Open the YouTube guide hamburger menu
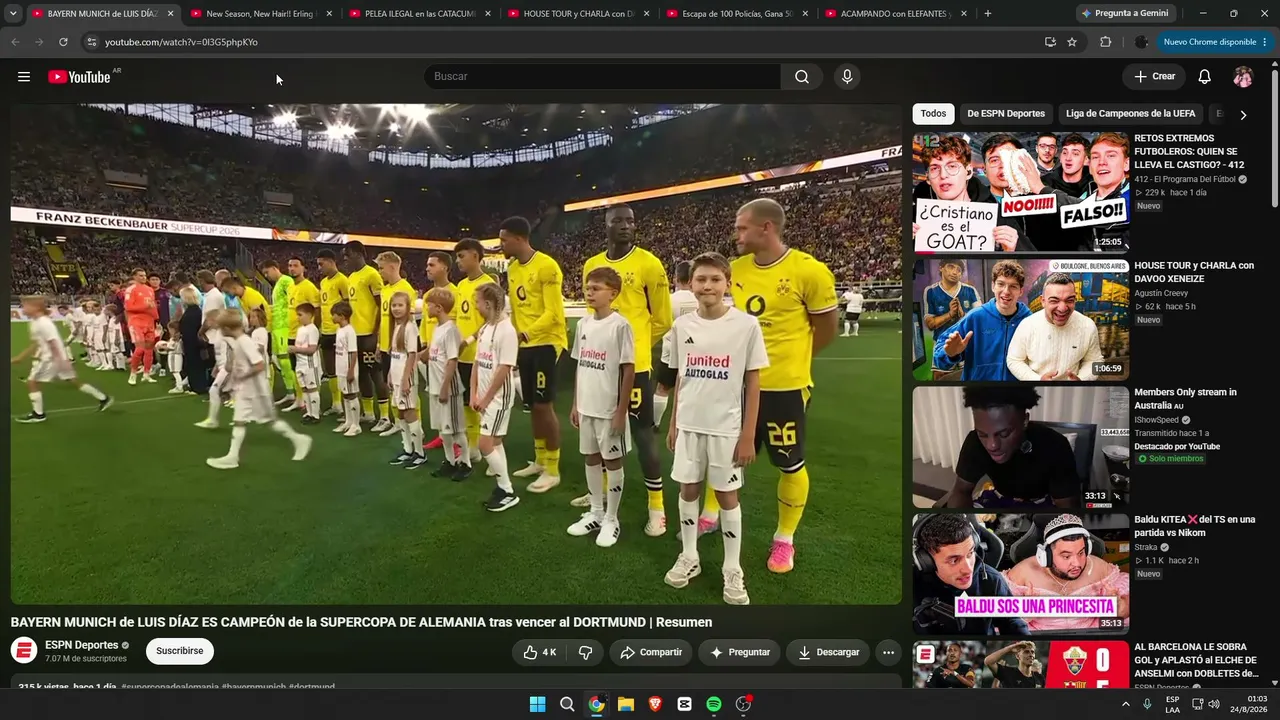The width and height of the screenshot is (1280, 720). tap(24, 77)
